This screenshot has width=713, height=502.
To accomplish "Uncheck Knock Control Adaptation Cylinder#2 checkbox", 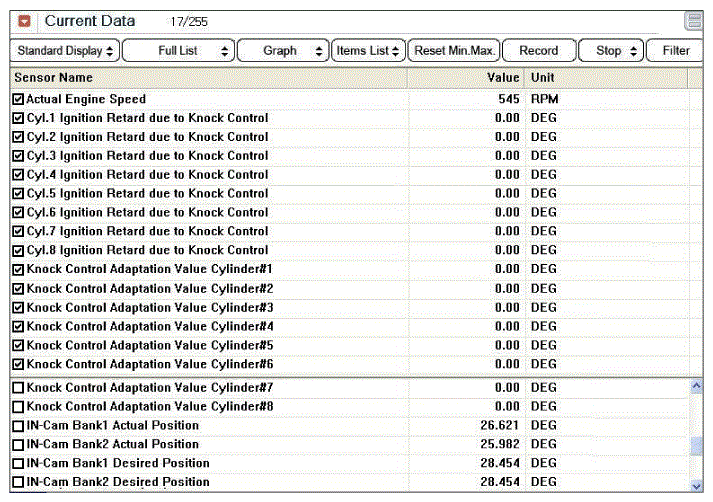I will click(x=18, y=289).
